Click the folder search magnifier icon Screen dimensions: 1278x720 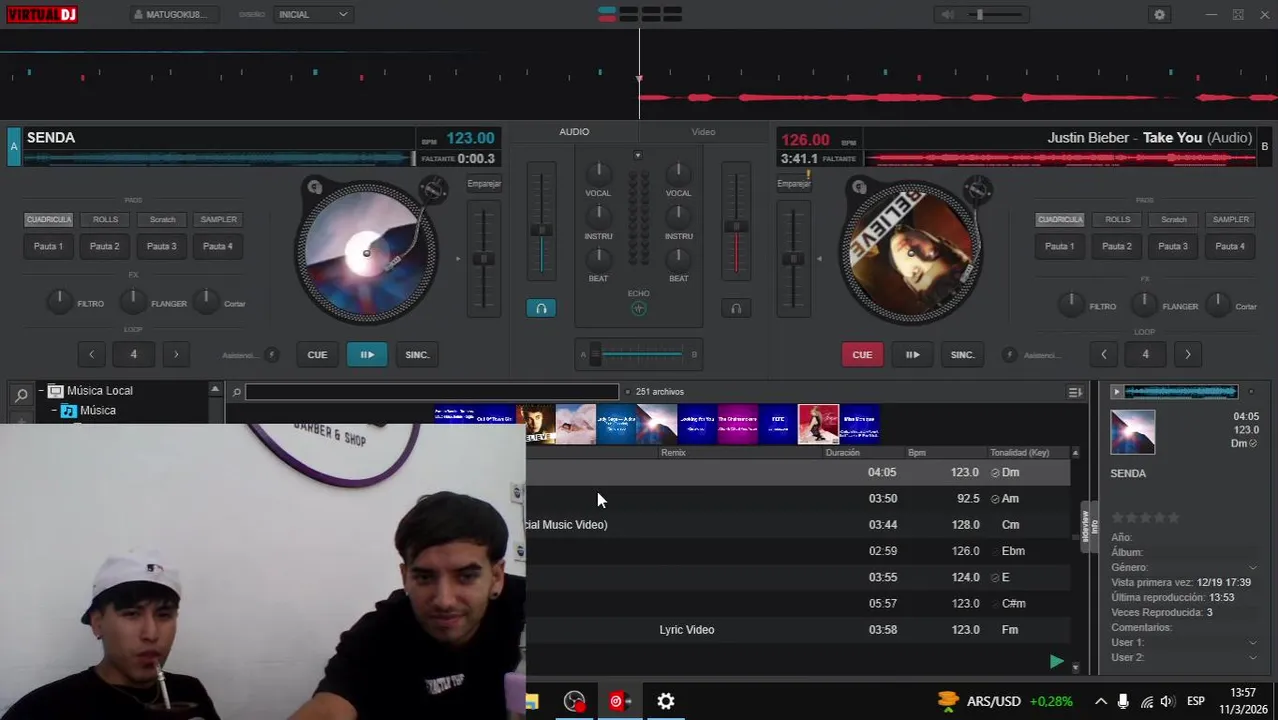tap(21, 395)
